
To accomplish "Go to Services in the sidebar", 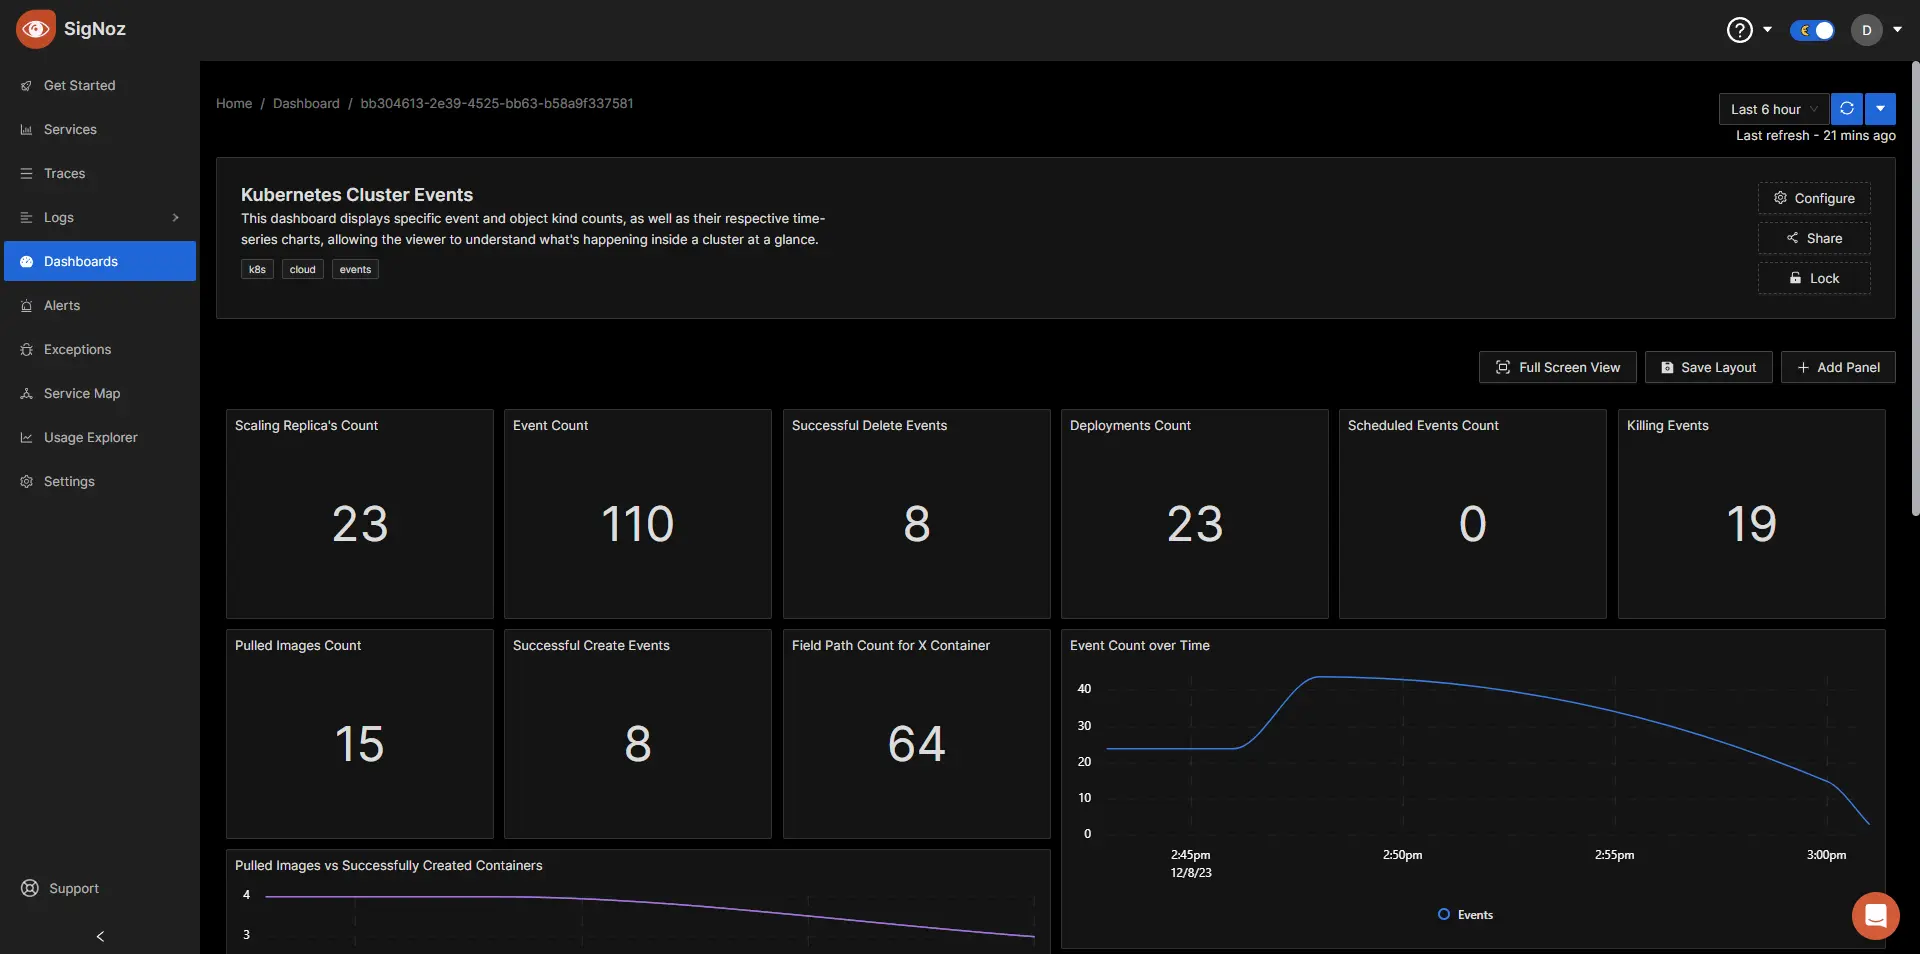I will 100,129.
